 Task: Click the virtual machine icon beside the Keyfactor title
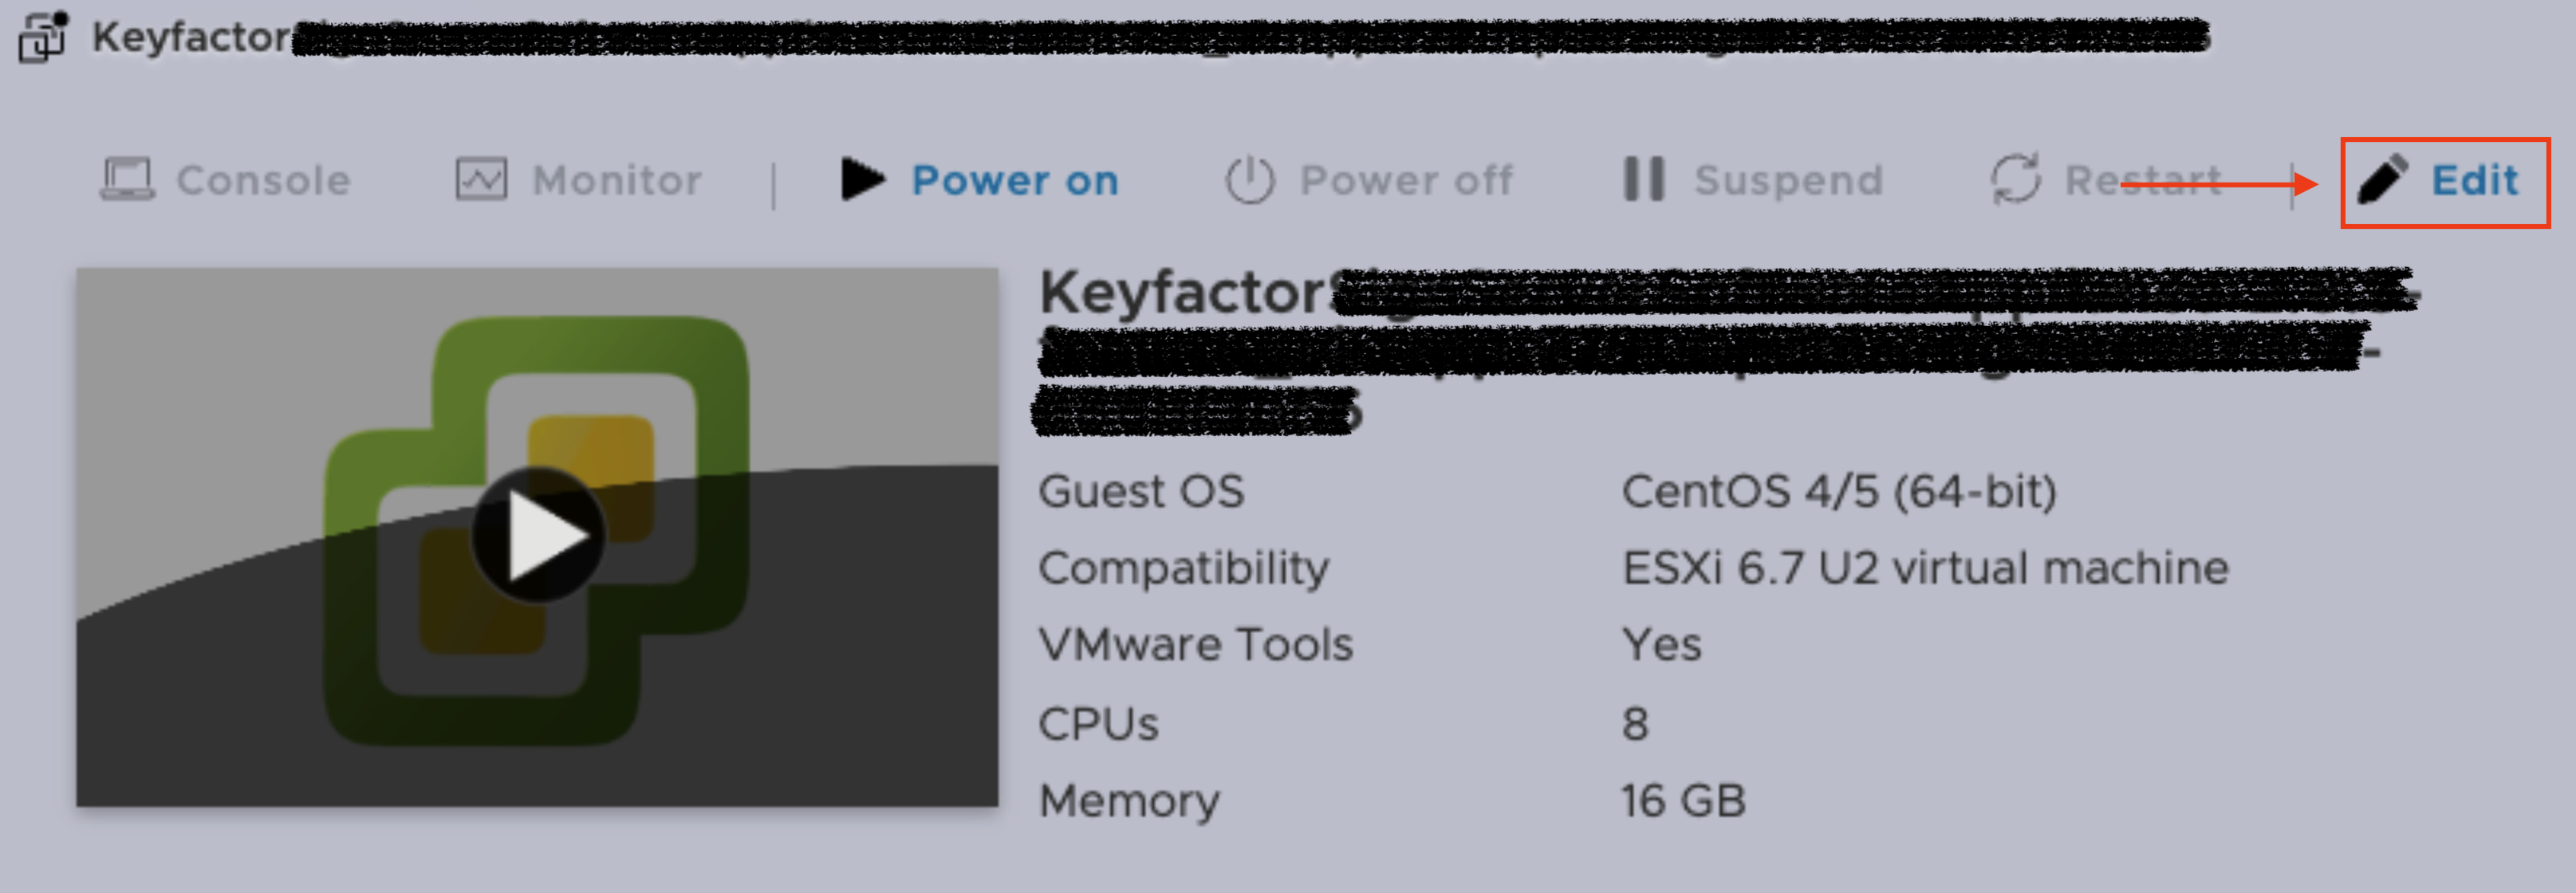tap(42, 37)
